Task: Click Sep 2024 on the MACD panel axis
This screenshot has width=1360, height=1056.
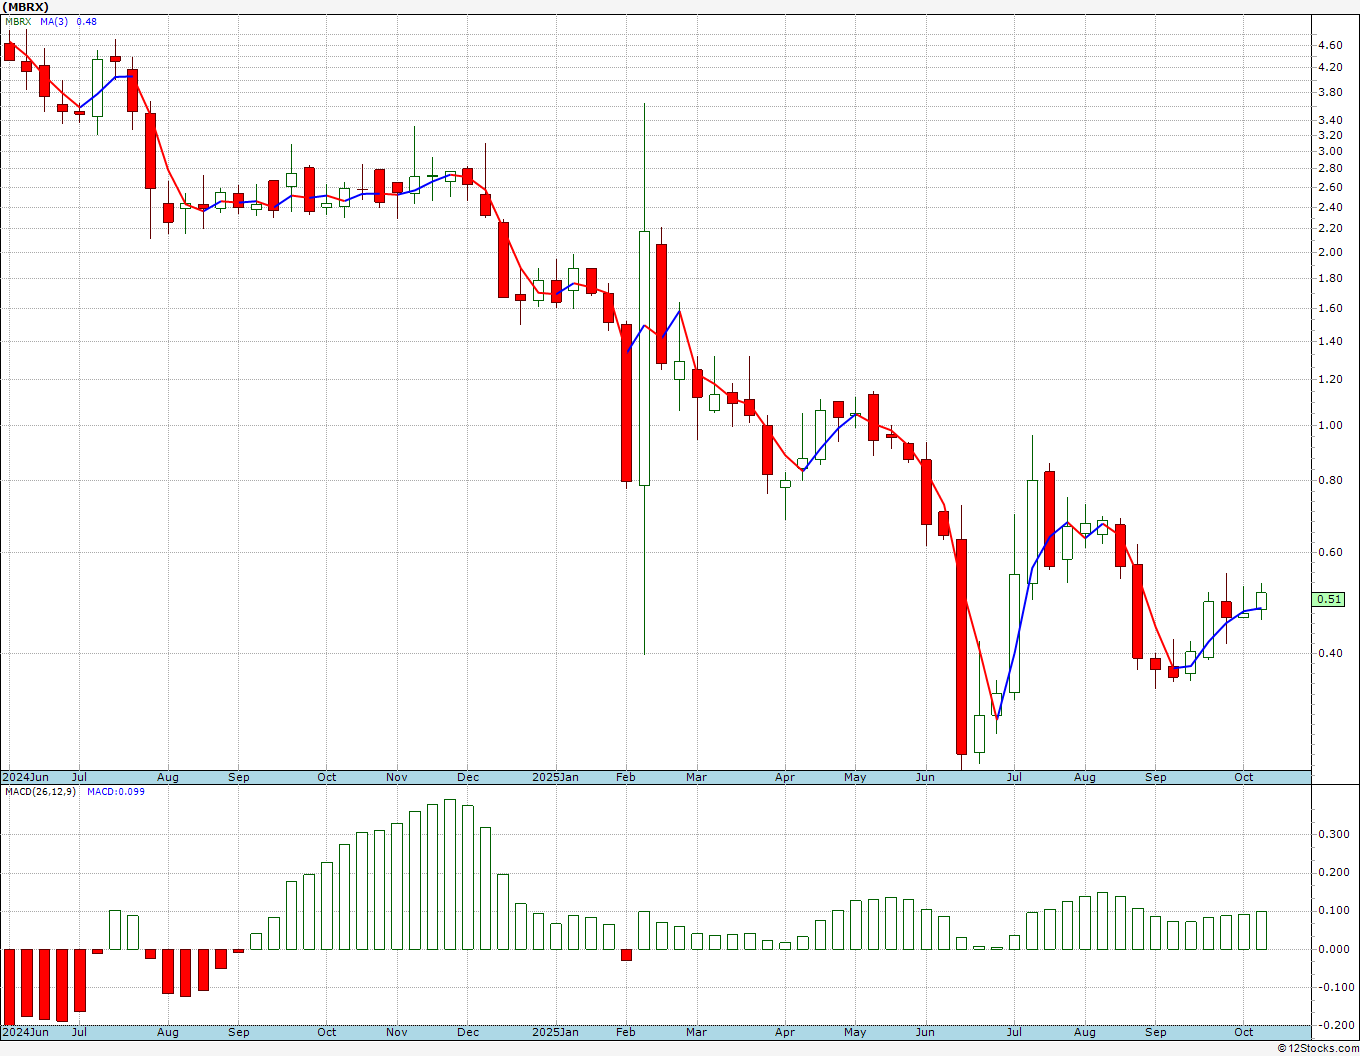Action: tap(239, 1032)
